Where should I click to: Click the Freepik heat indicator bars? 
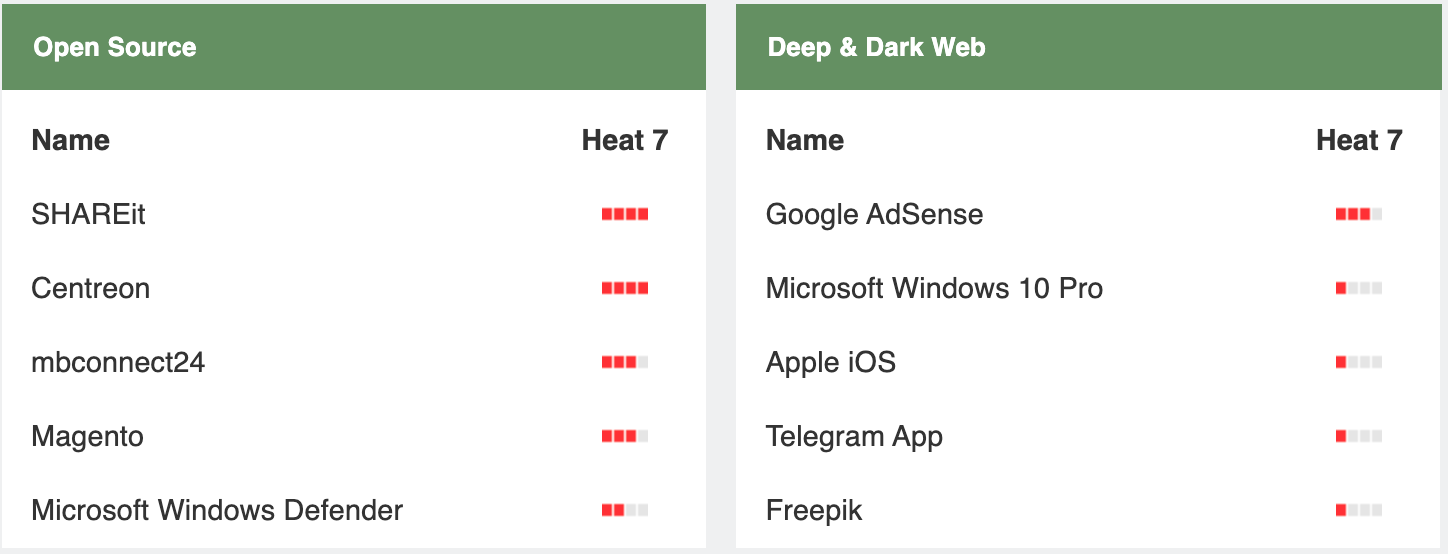tap(1359, 510)
